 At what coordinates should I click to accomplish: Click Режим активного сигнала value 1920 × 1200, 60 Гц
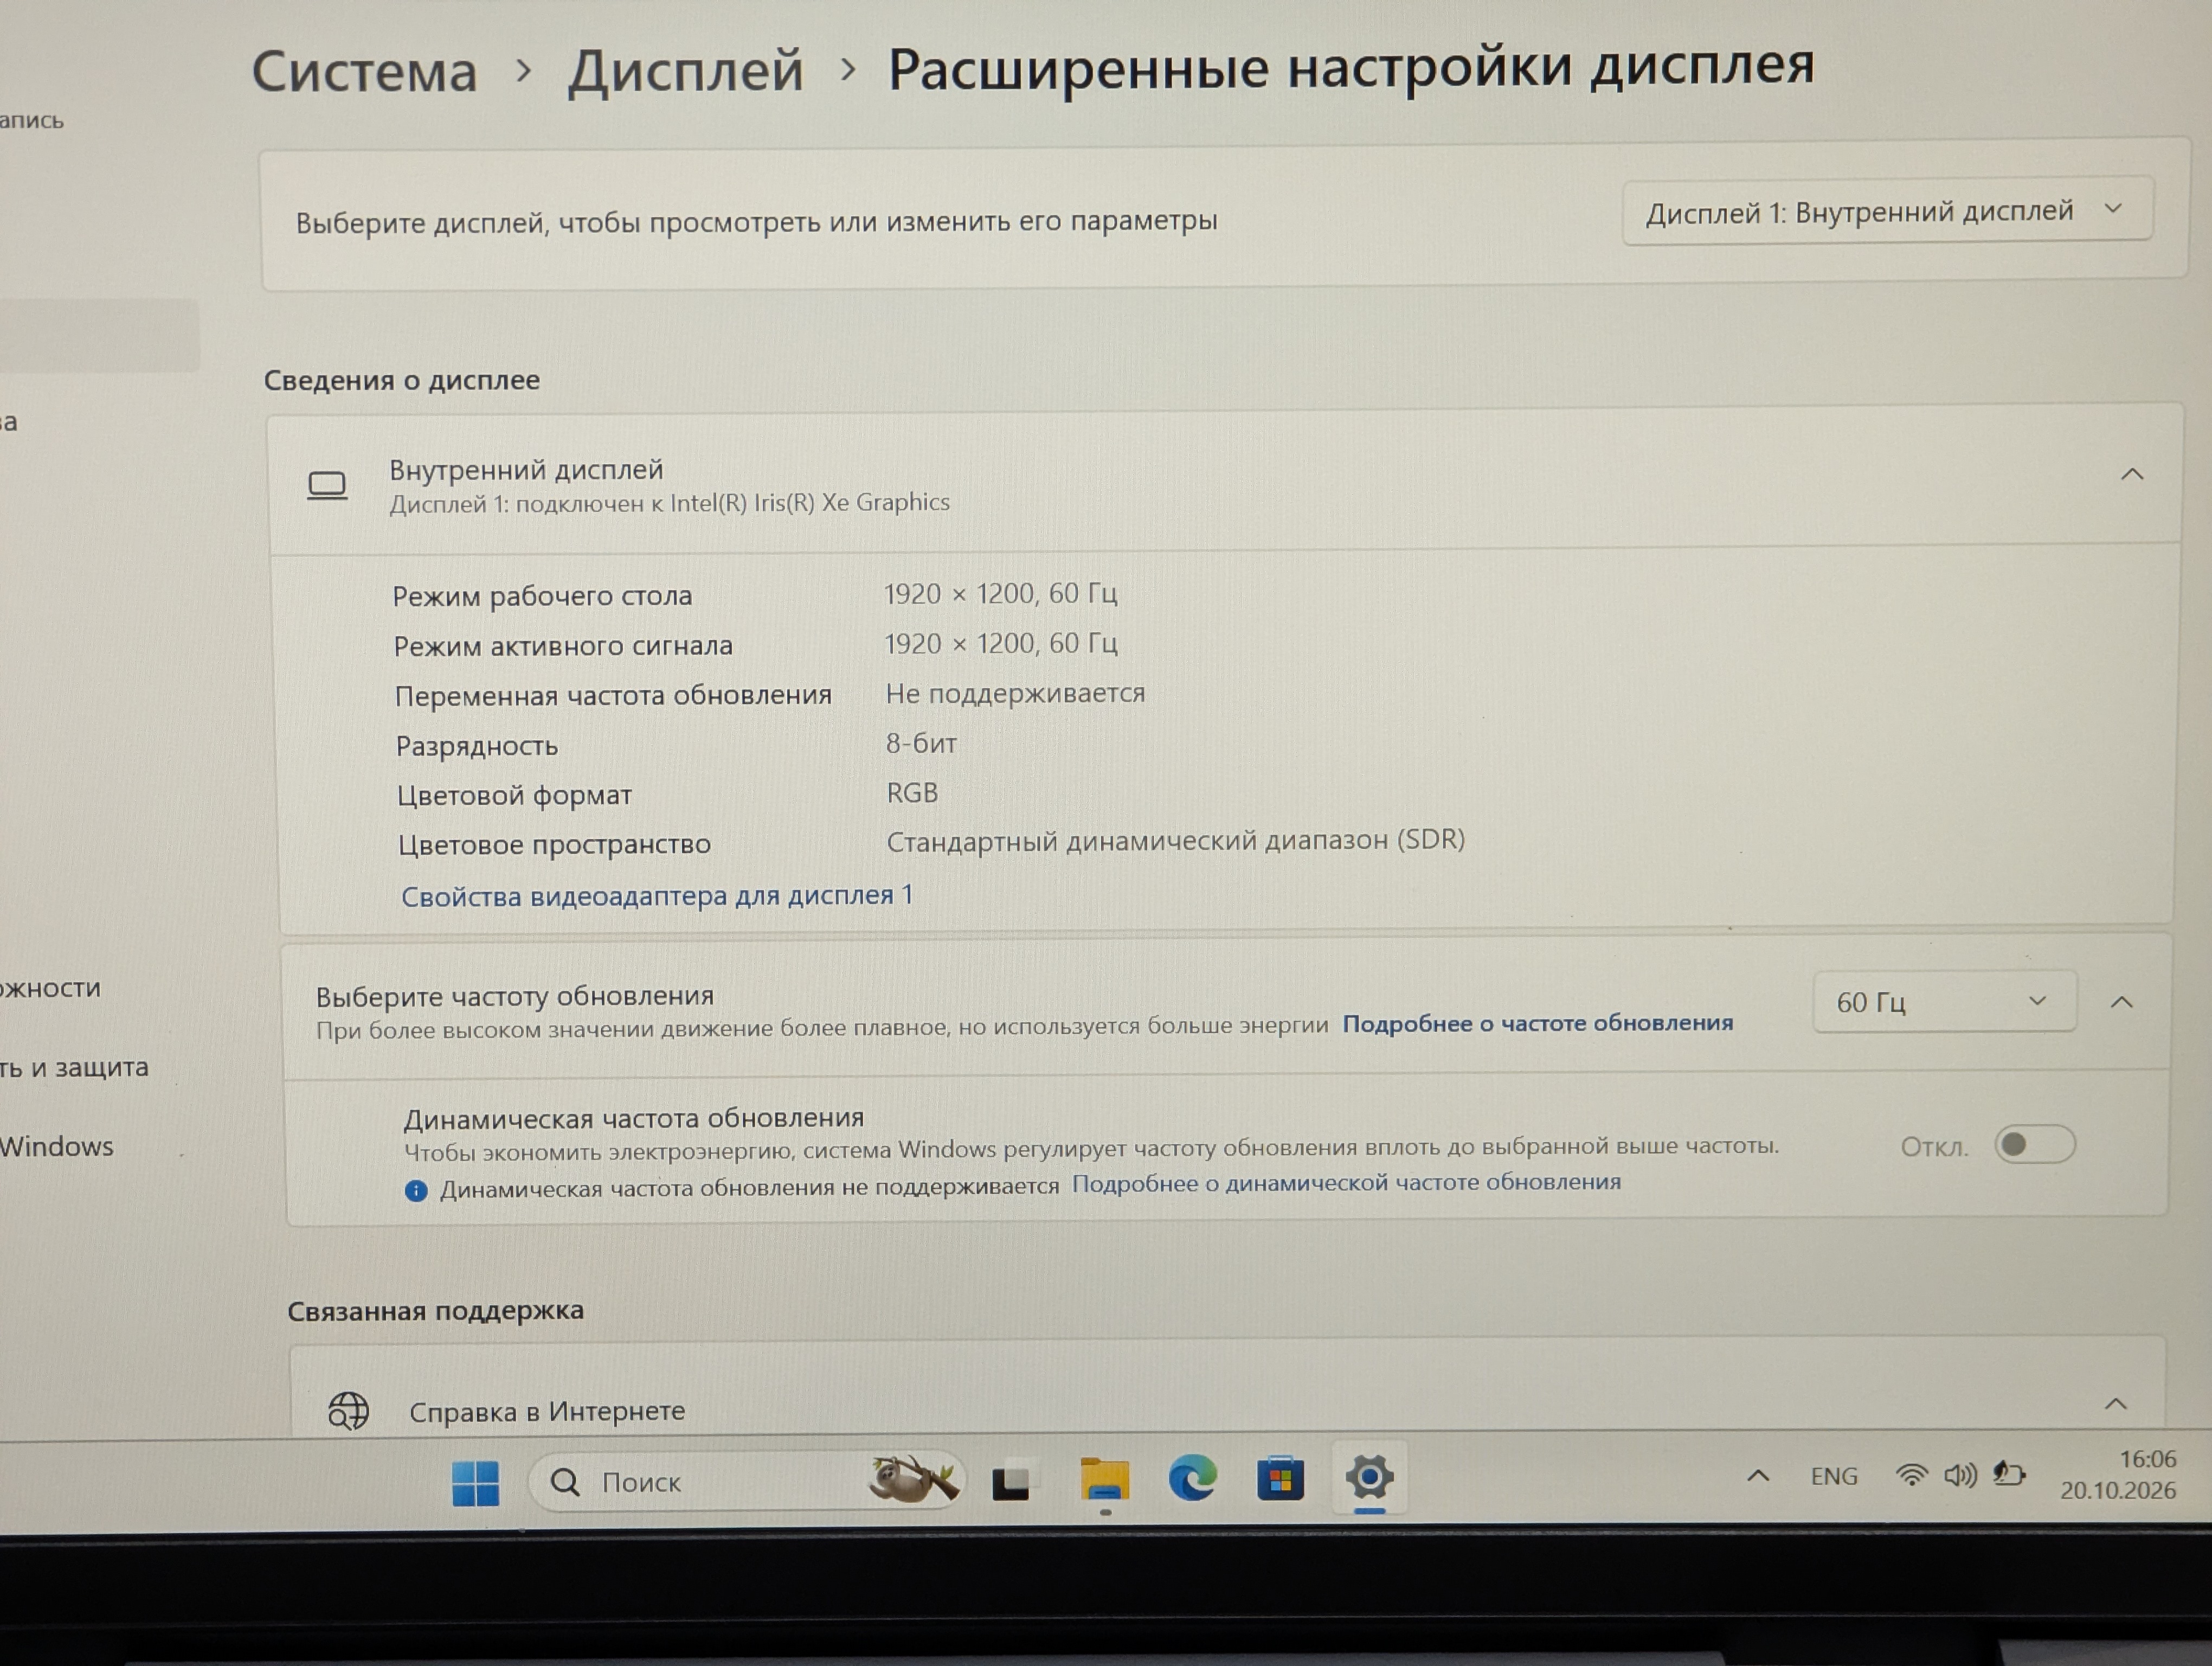tap(1000, 643)
